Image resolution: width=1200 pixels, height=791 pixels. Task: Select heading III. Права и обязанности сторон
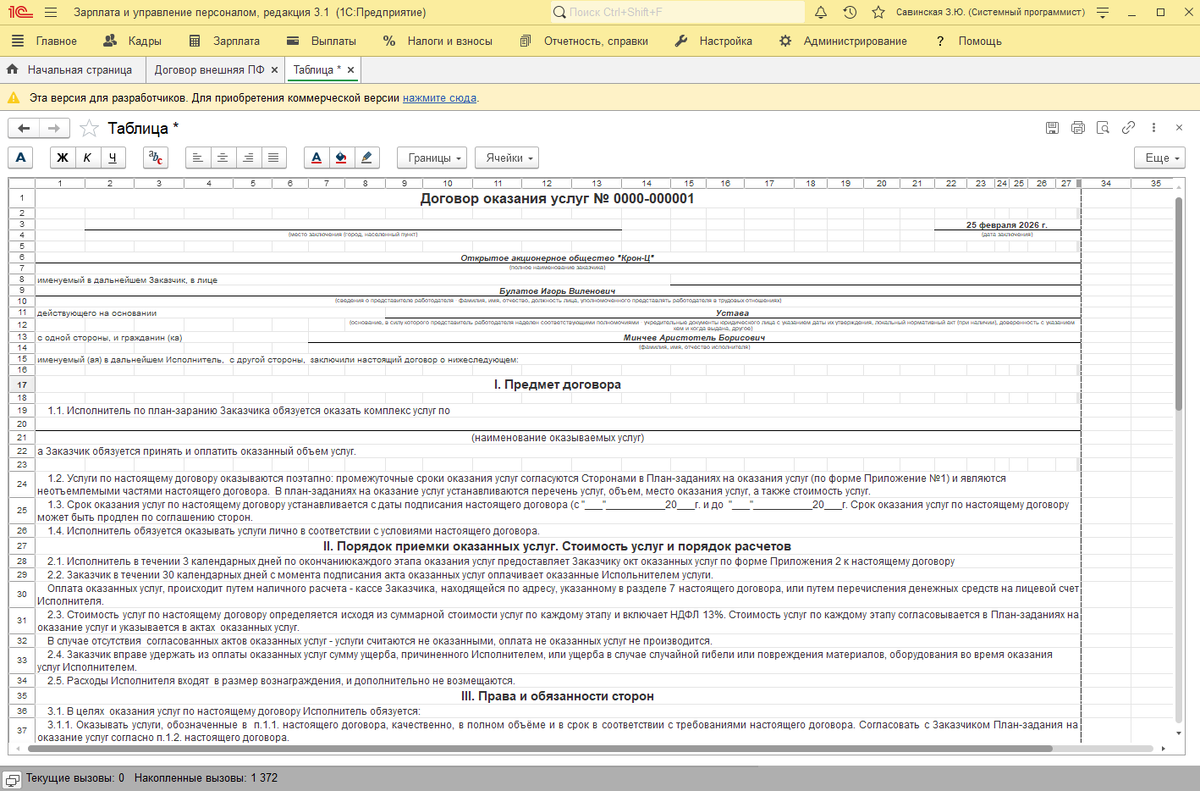(557, 696)
